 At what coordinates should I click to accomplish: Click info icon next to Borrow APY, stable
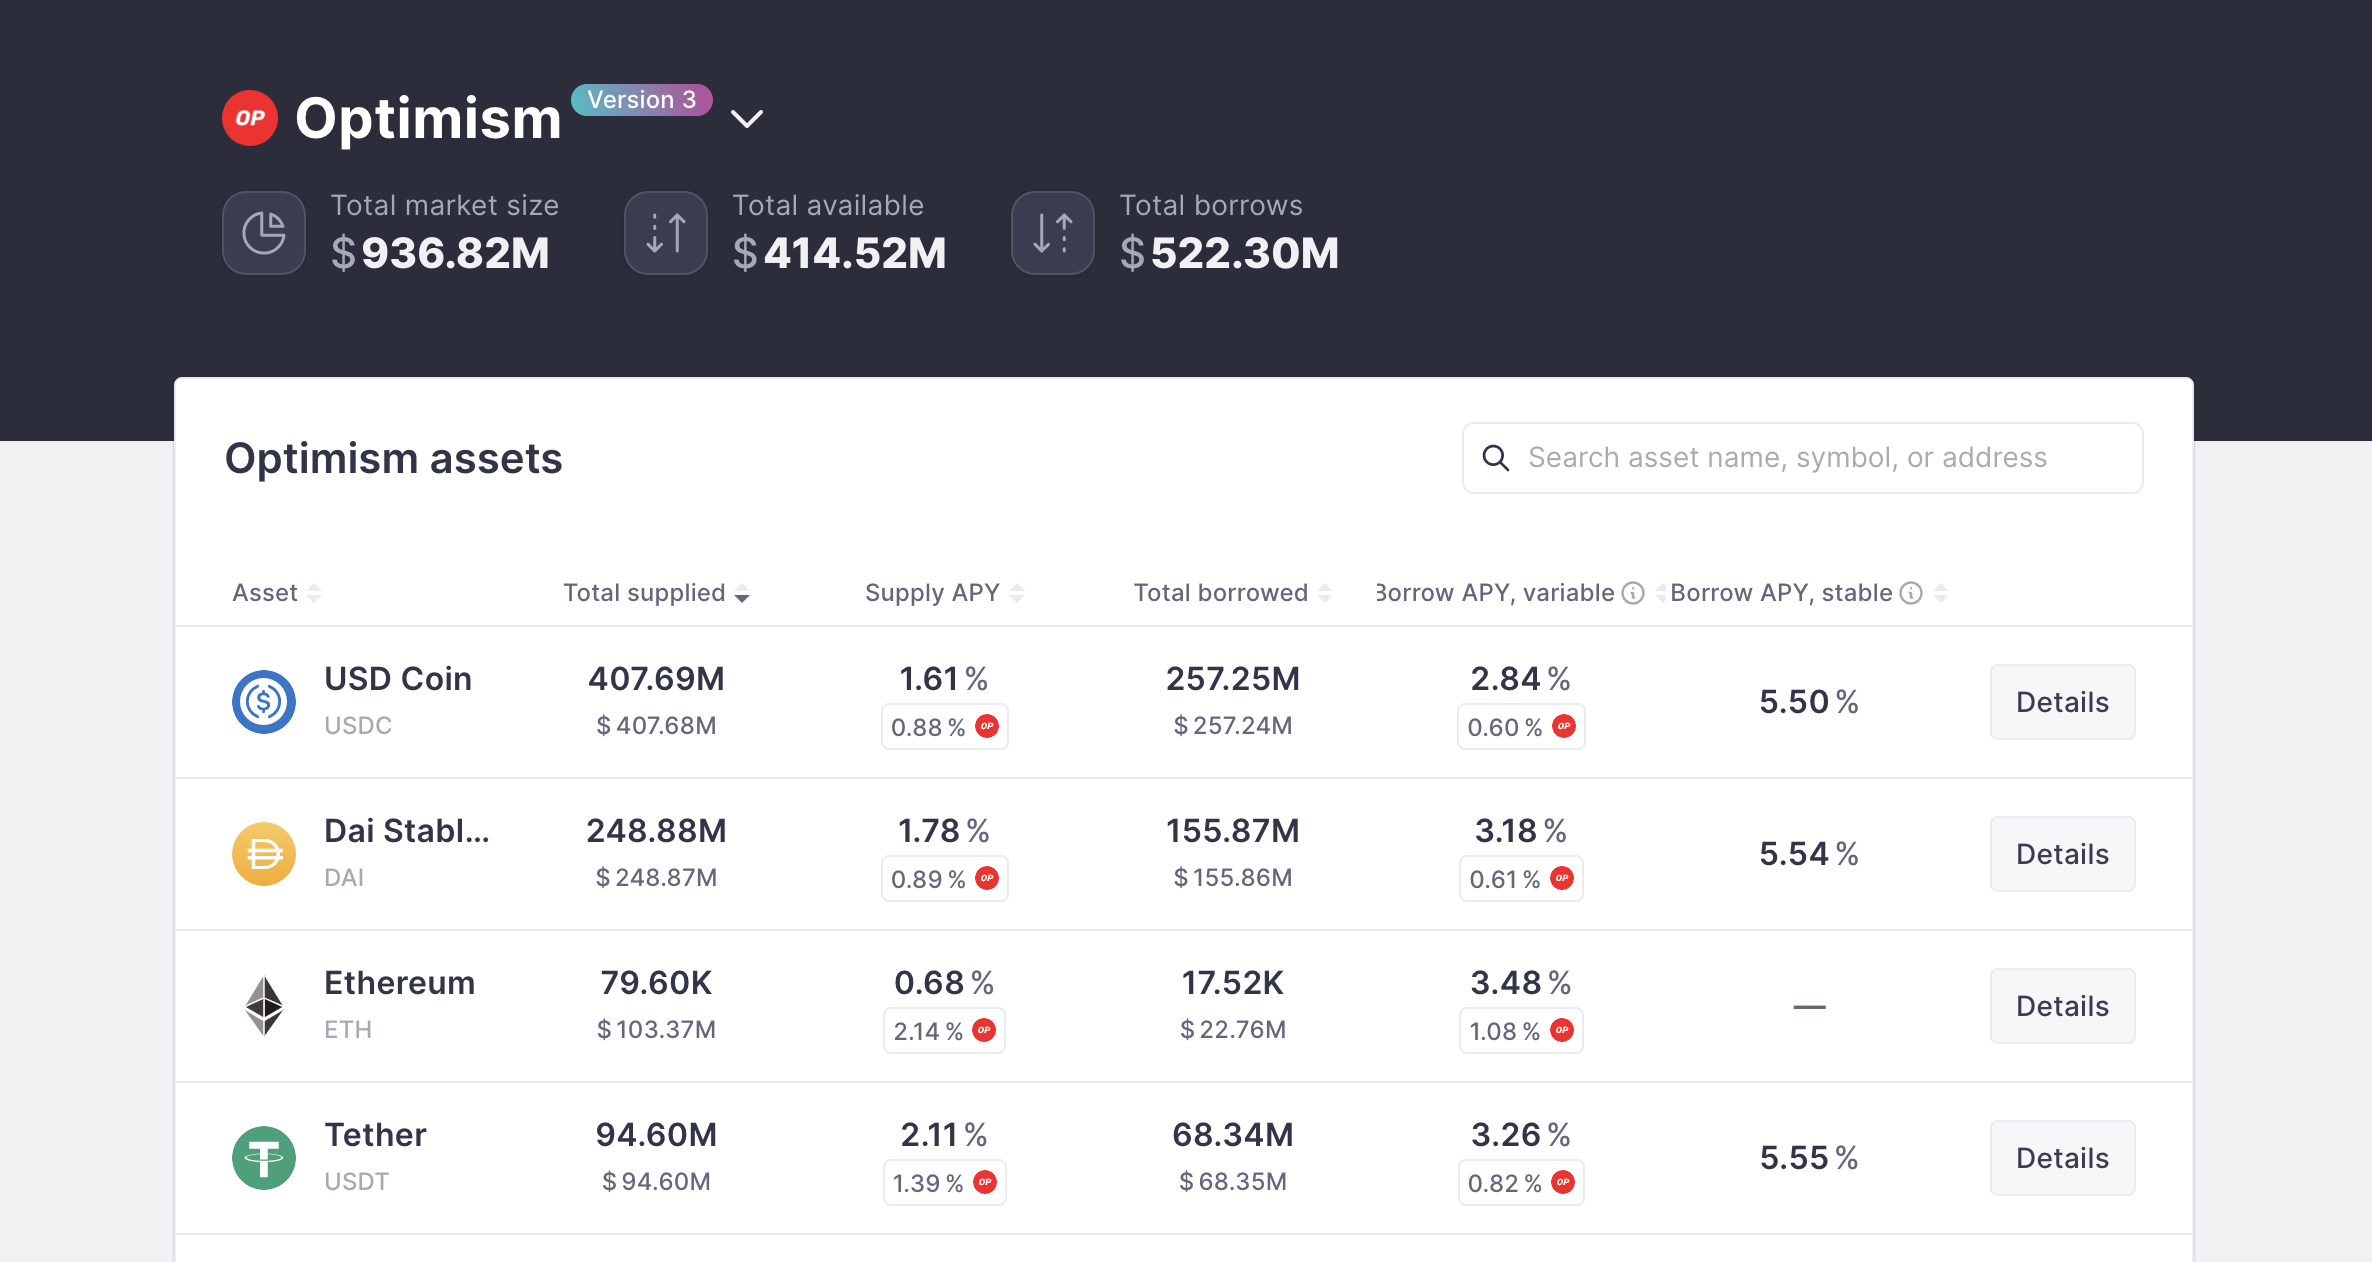click(1911, 593)
